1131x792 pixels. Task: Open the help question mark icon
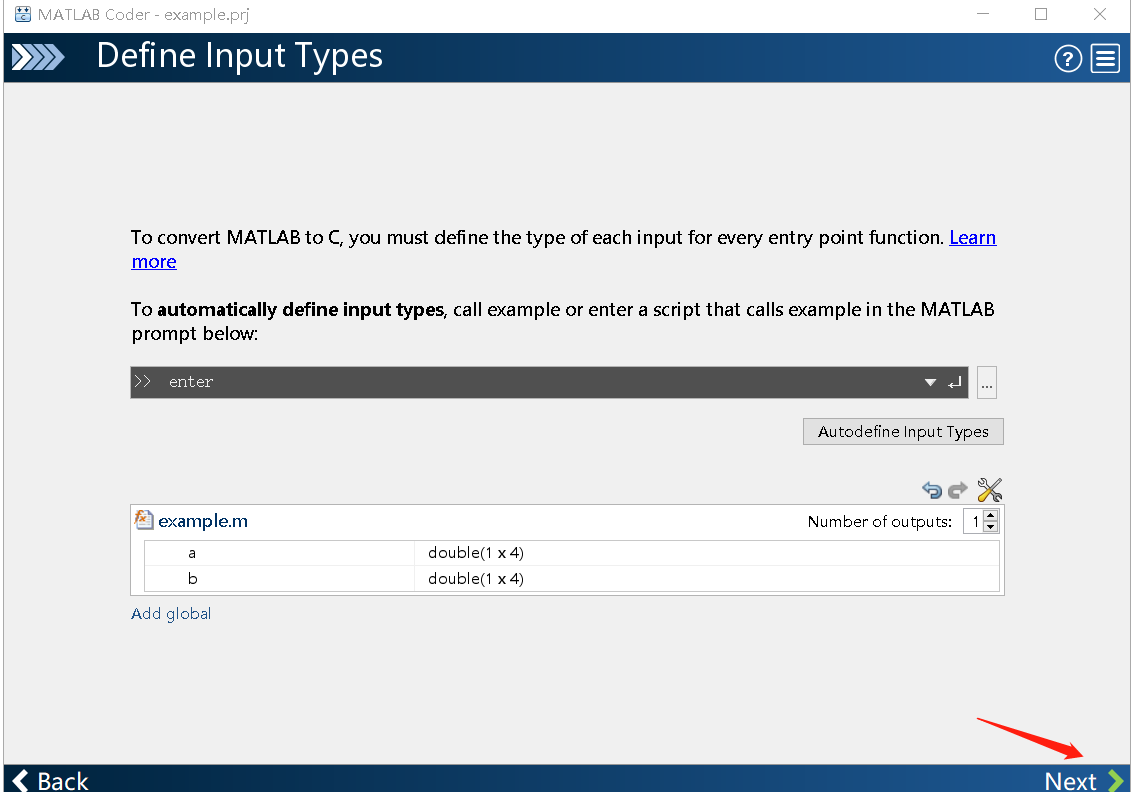(x=1068, y=59)
